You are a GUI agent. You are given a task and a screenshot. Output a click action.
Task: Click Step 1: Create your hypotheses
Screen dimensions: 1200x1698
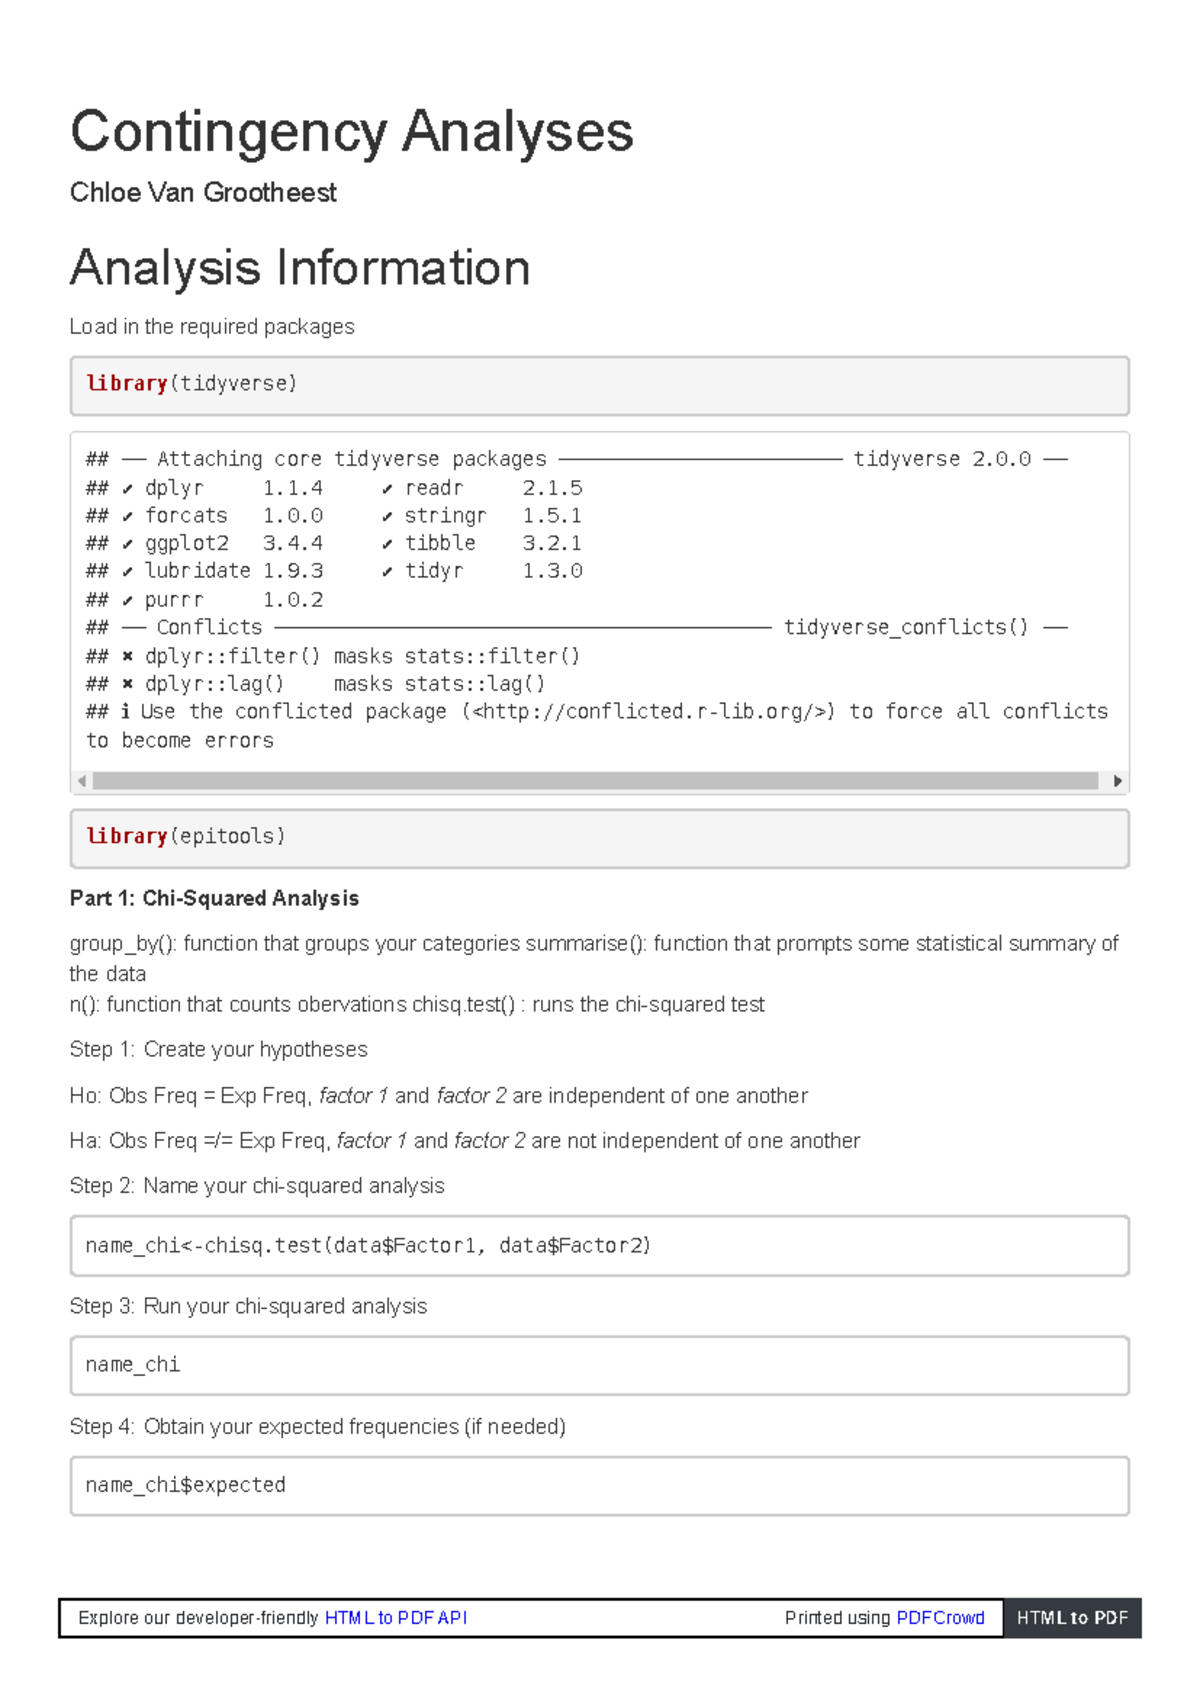[x=219, y=1050]
